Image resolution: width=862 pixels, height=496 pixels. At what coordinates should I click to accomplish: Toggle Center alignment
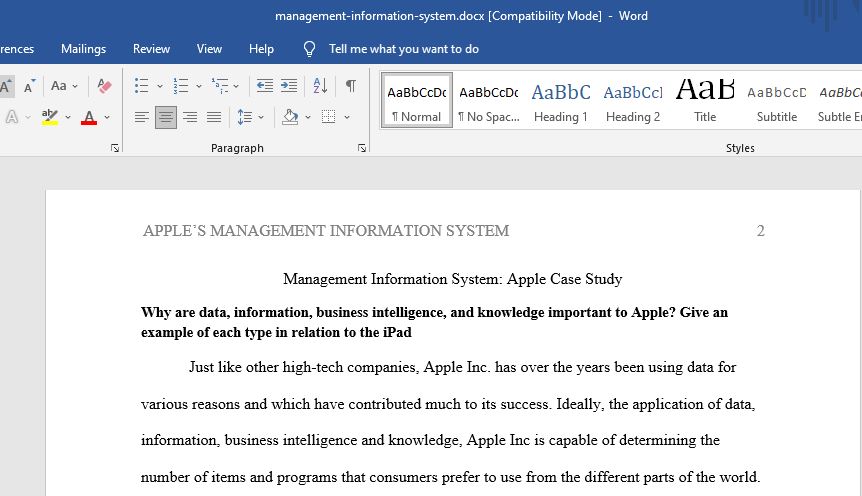click(x=166, y=117)
